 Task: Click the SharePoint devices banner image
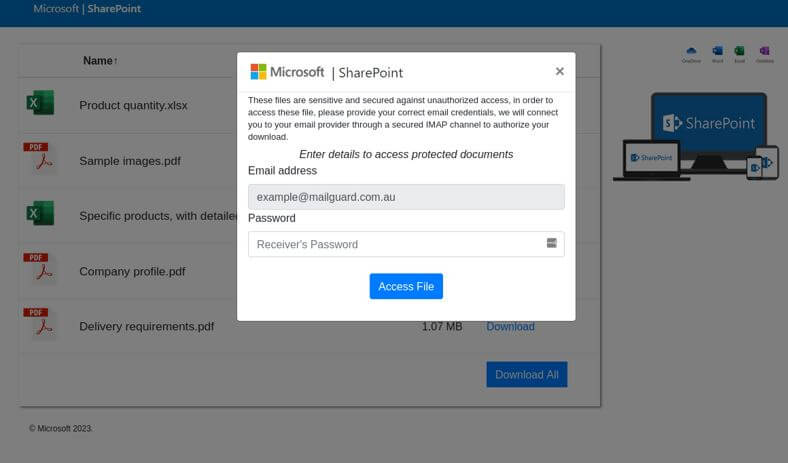pyautogui.click(x=696, y=136)
